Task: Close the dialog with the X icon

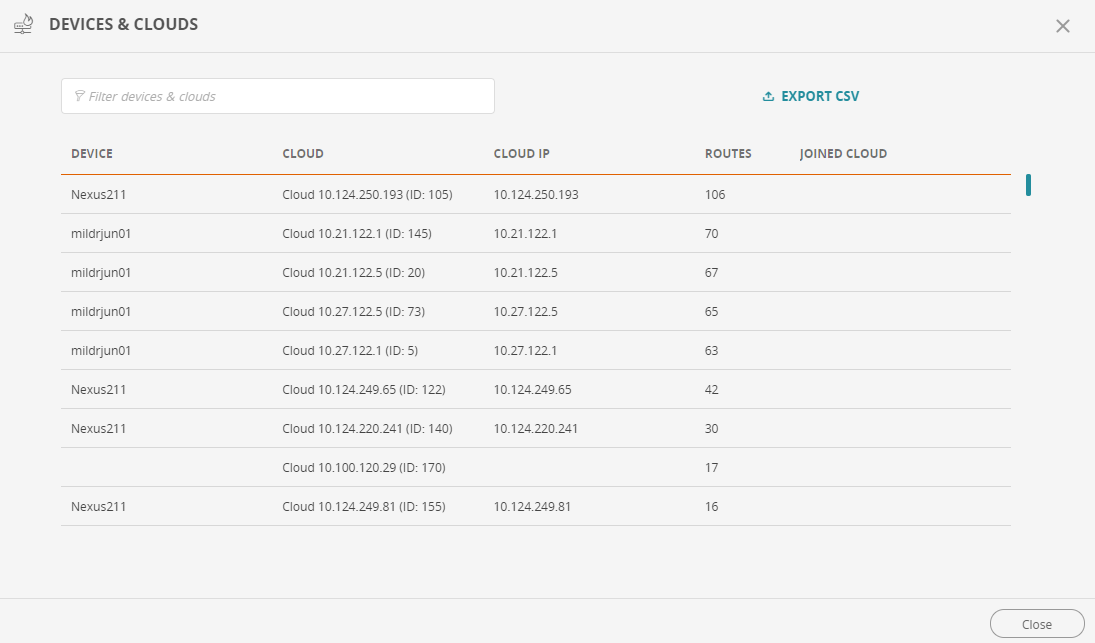Action: tap(1062, 26)
